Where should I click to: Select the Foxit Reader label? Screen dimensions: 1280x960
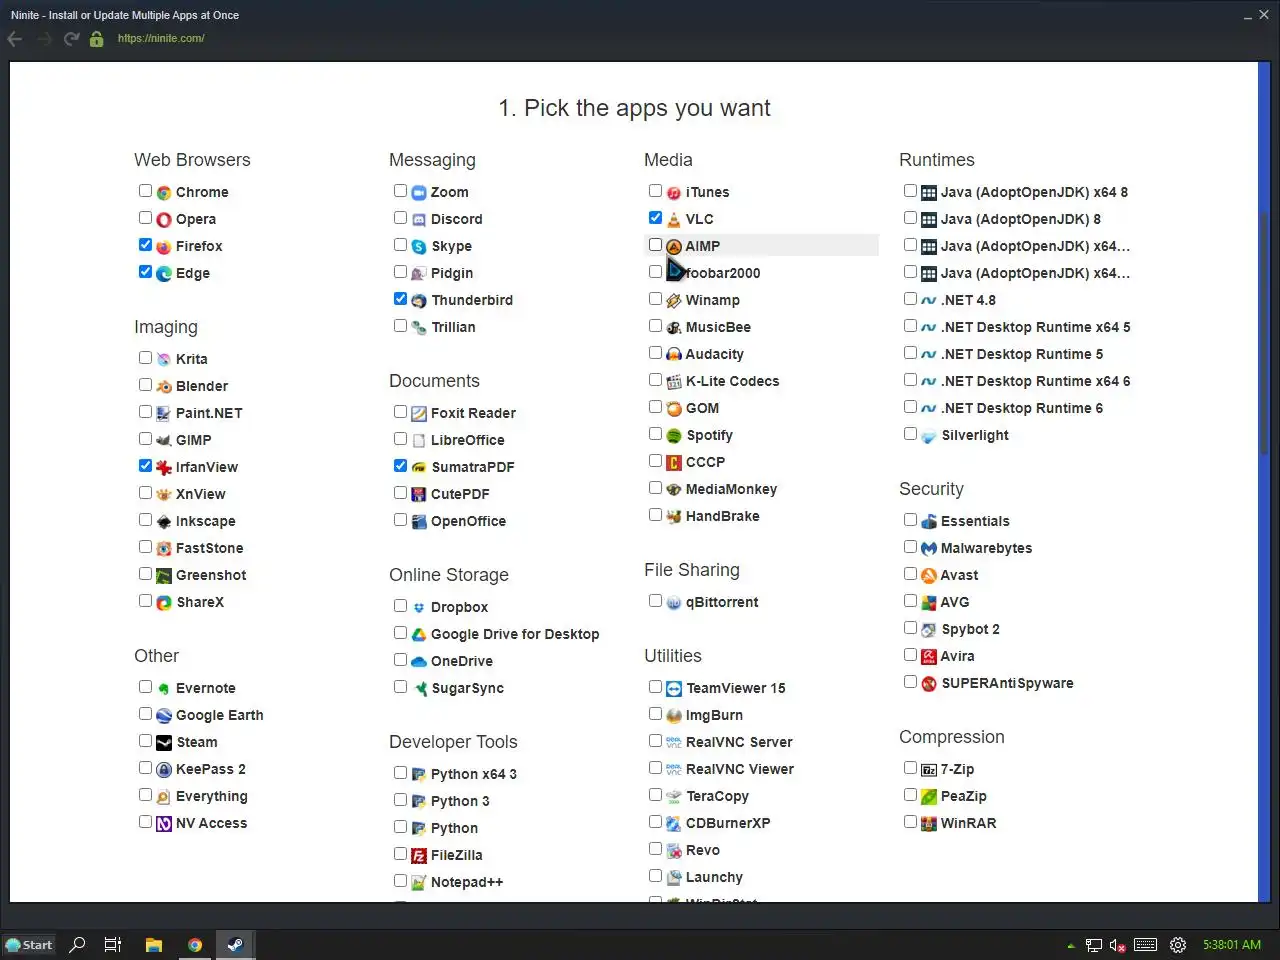(x=473, y=413)
